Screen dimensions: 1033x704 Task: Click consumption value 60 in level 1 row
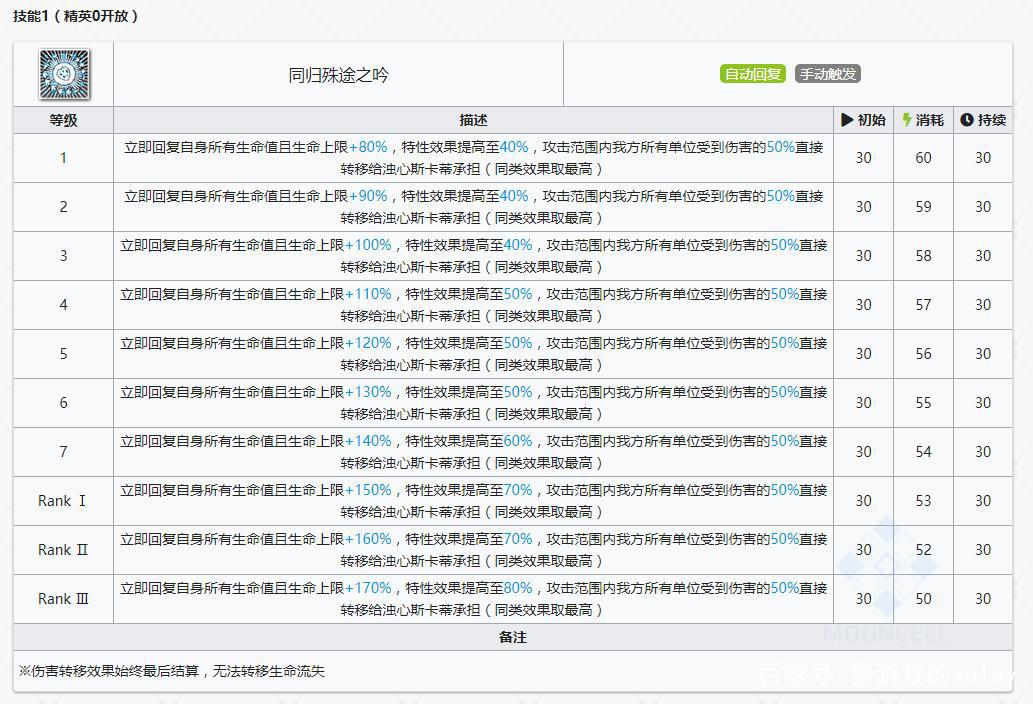point(923,158)
